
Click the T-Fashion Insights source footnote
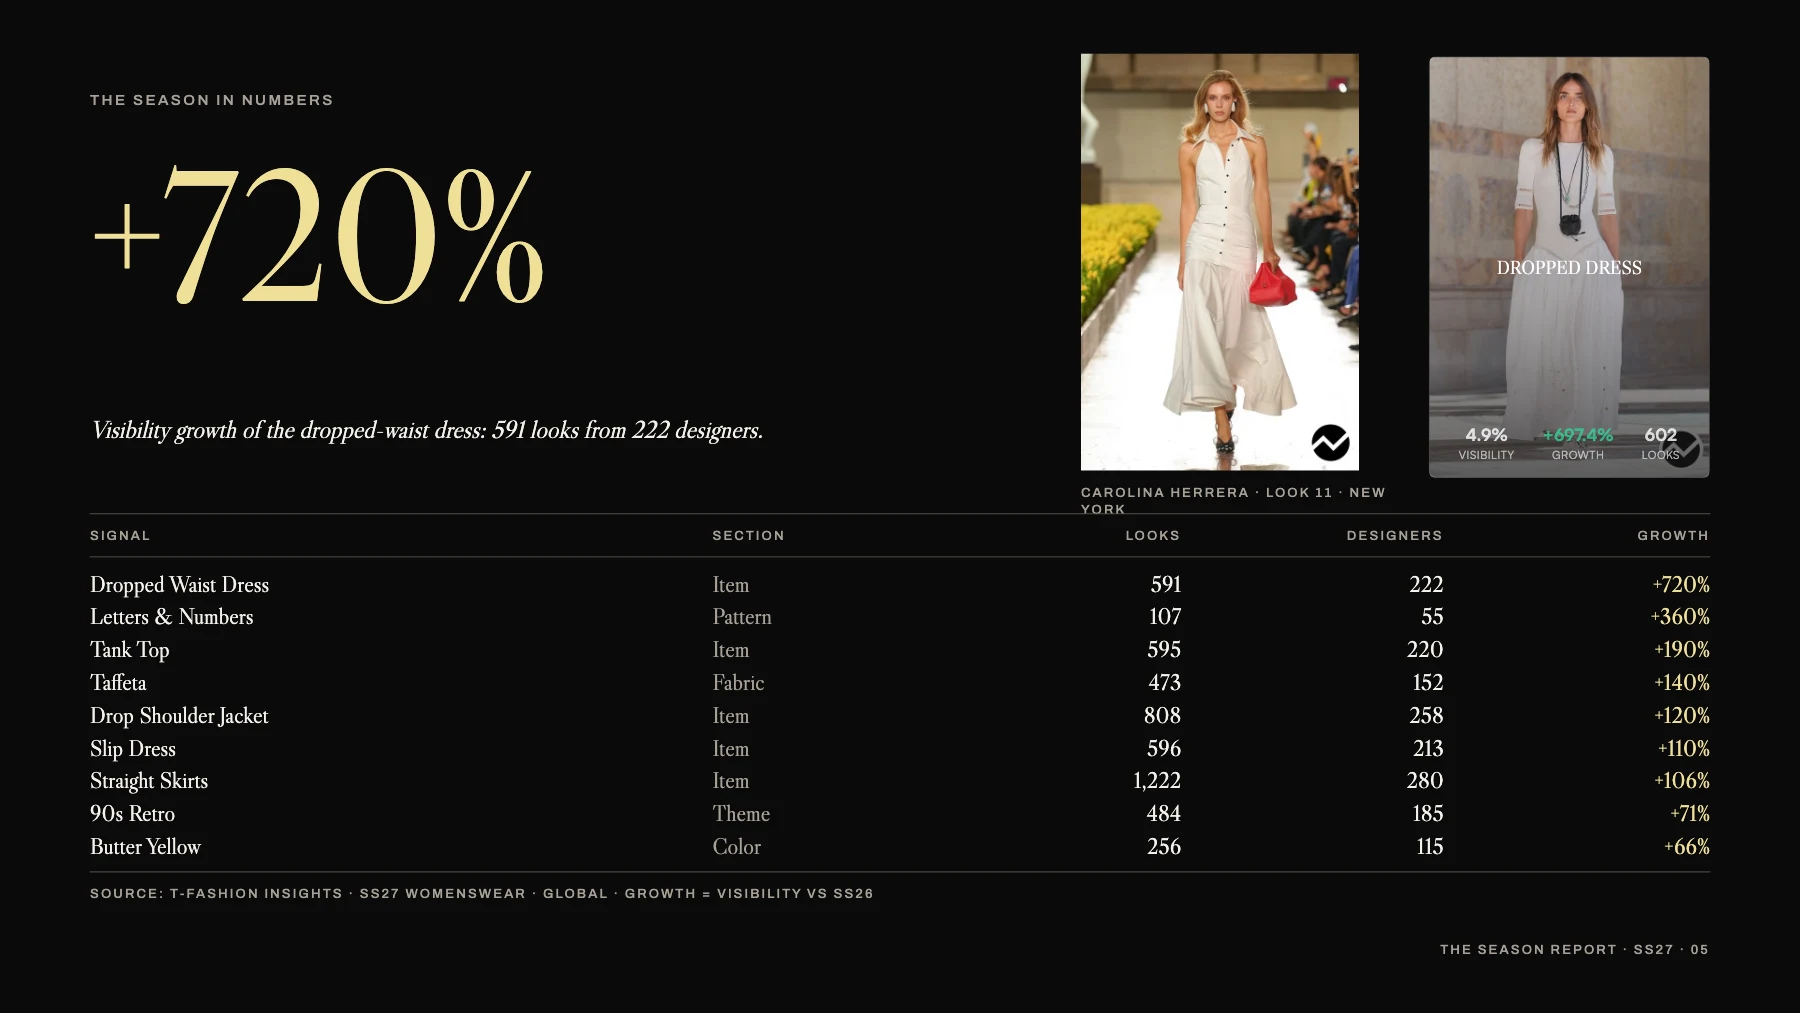pos(482,894)
